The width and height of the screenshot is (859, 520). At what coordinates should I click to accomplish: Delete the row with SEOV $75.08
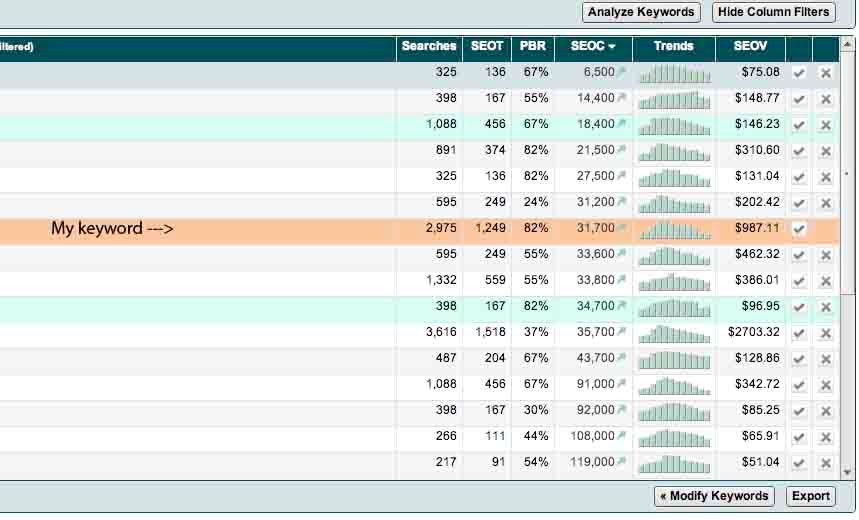coord(825,73)
